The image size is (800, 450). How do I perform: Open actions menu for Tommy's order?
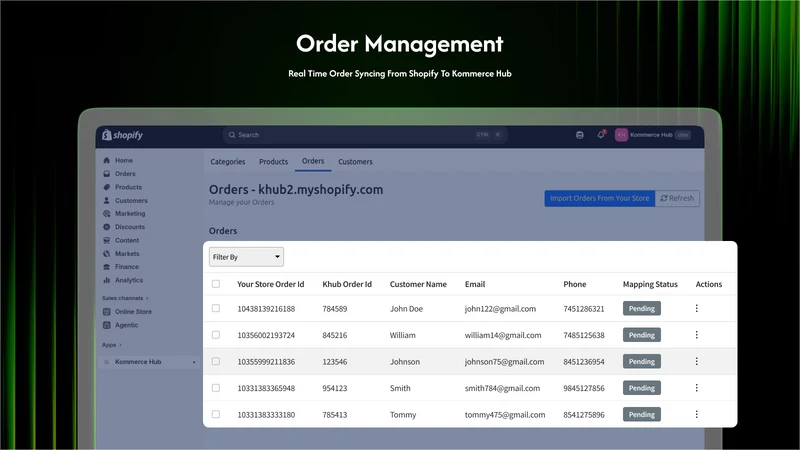[696, 415]
